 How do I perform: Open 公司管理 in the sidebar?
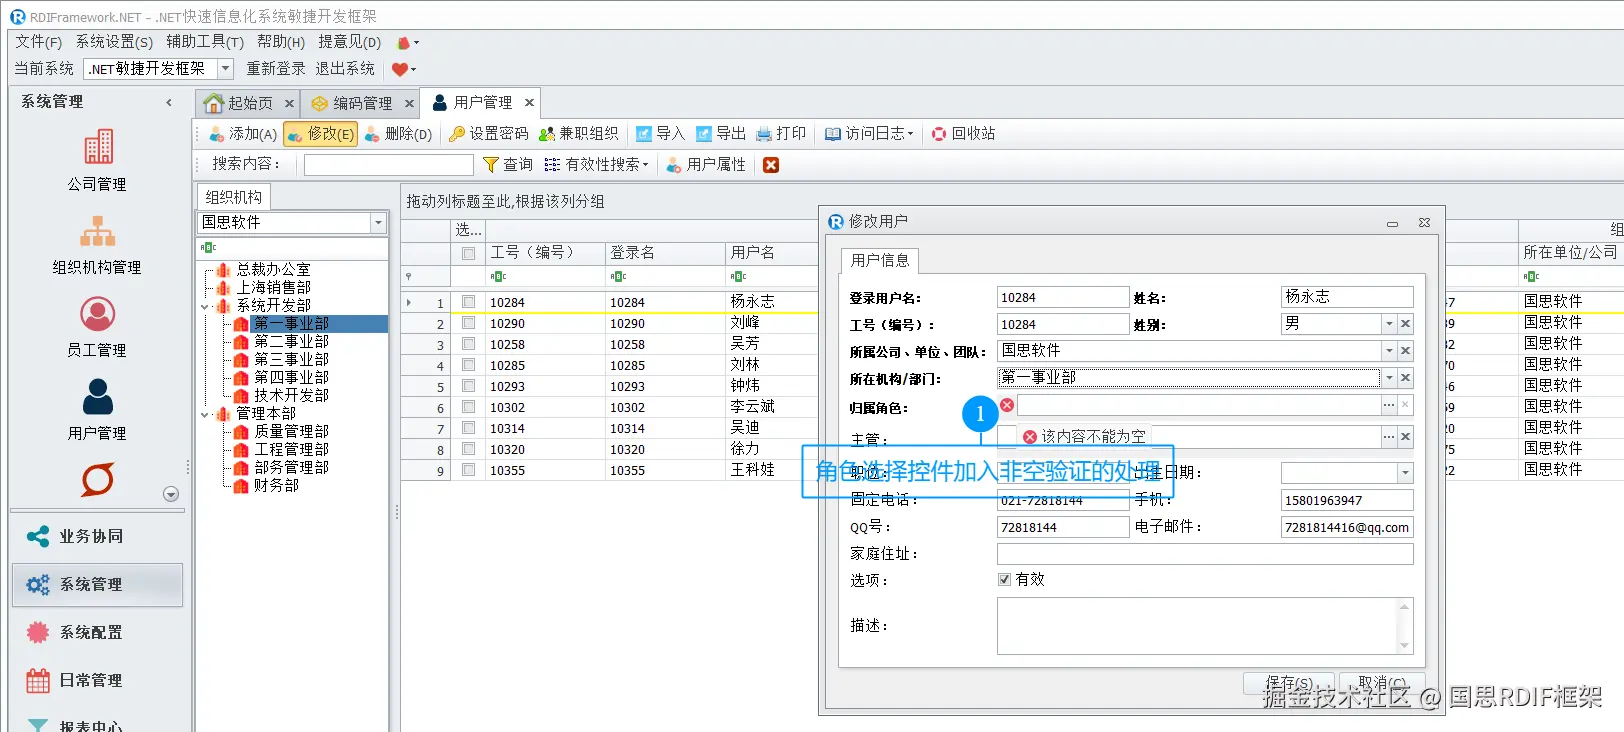tap(97, 160)
